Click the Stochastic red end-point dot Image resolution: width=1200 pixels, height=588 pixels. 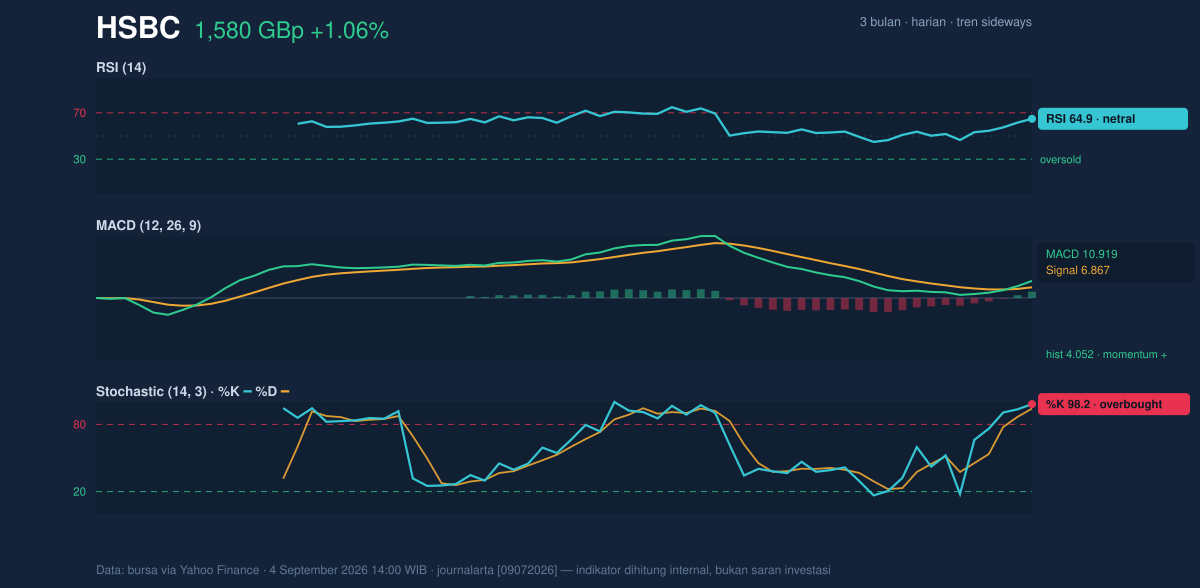pyautogui.click(x=1032, y=404)
